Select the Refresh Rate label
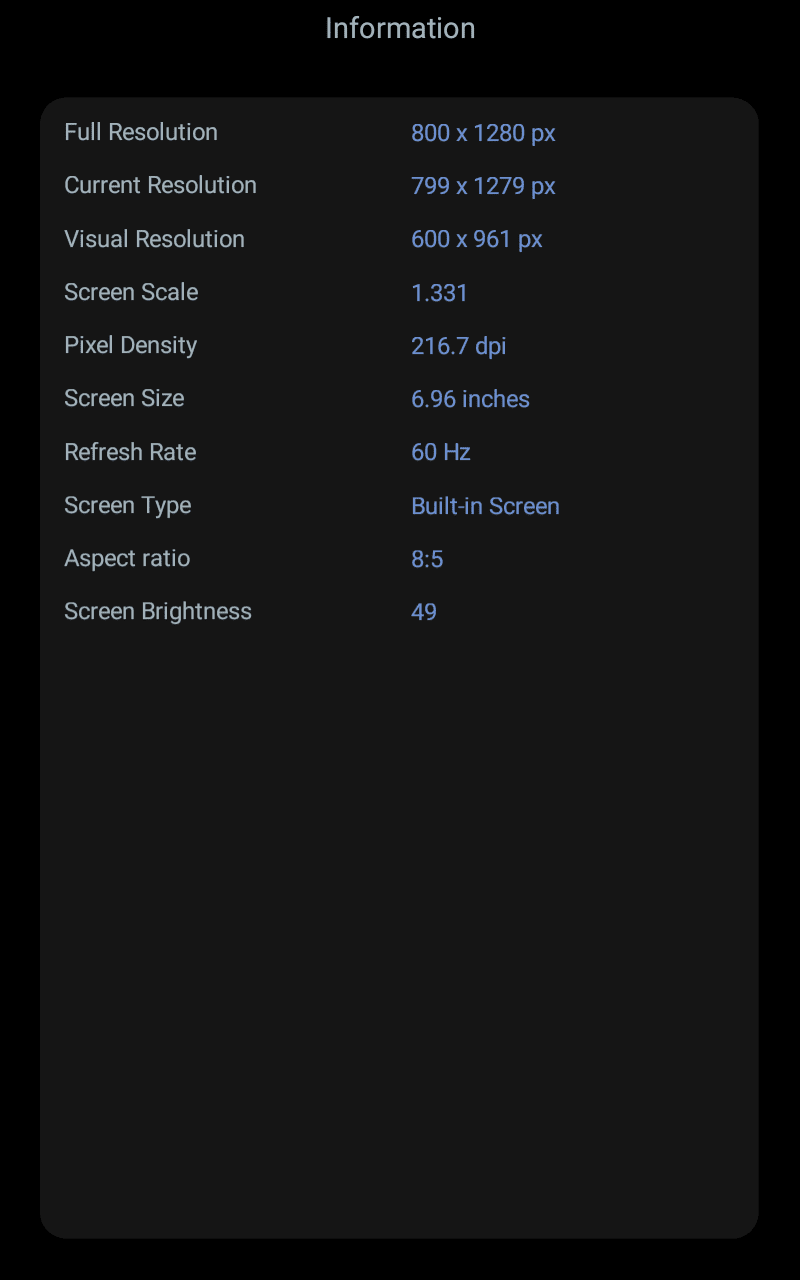The image size is (800, 1280). click(x=130, y=452)
